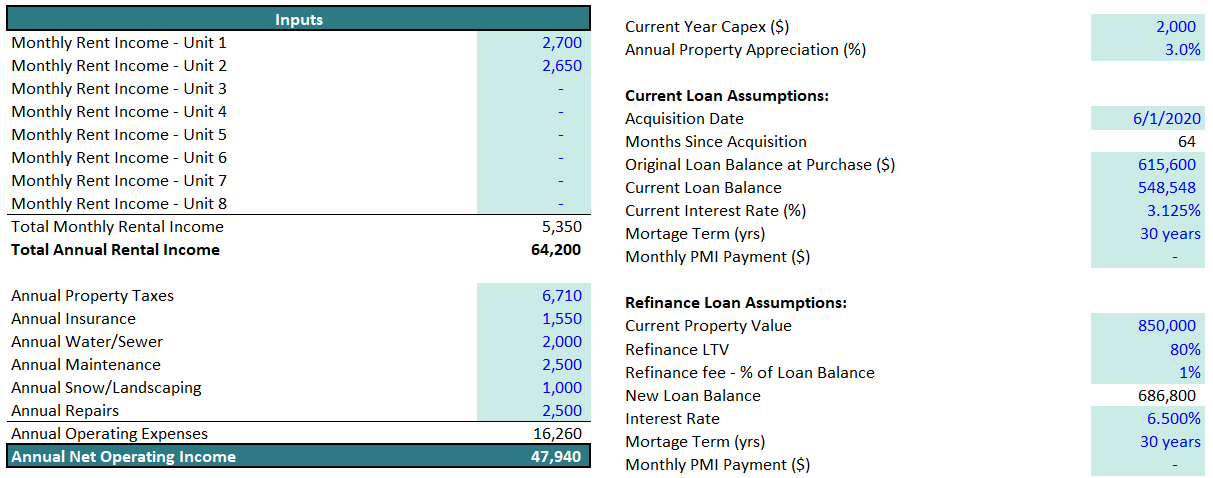Click the Unit 2 rent value 2,650
This screenshot has width=1213, height=478.
click(533, 66)
